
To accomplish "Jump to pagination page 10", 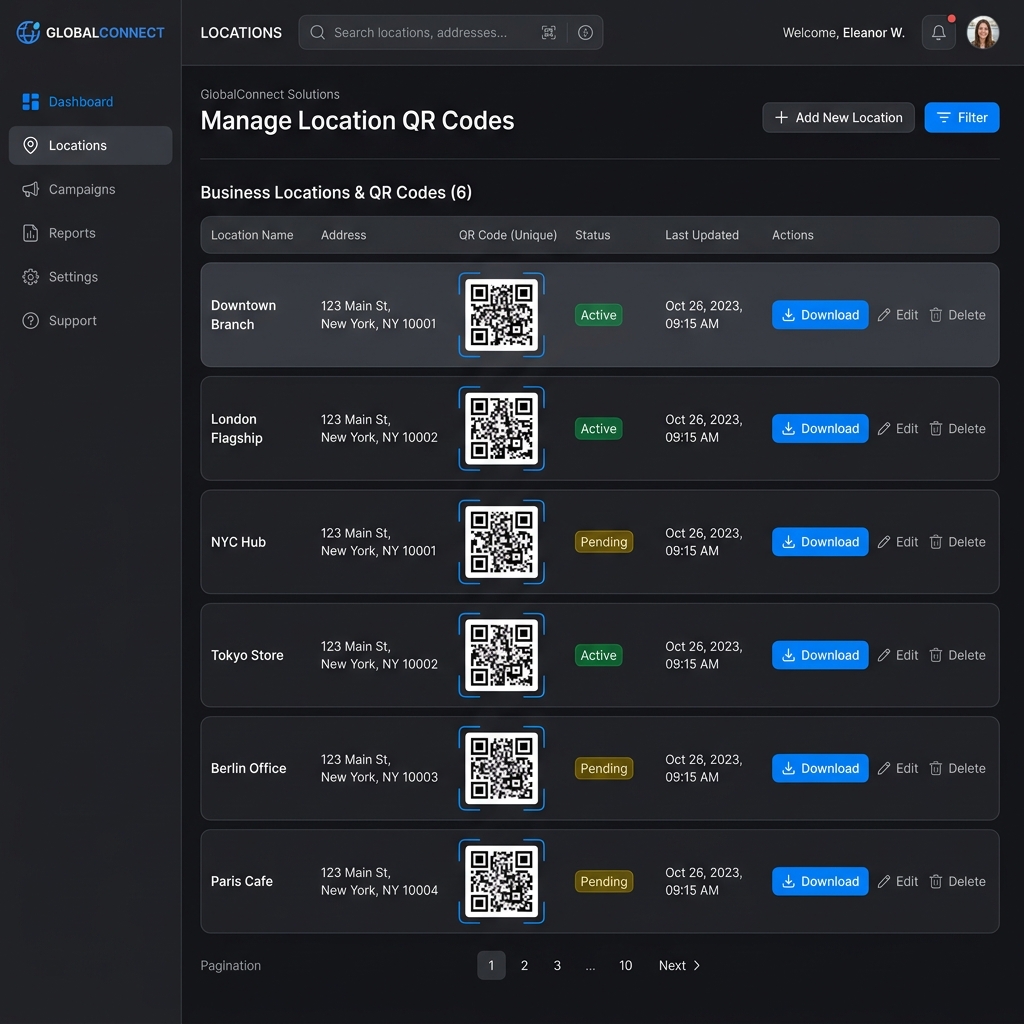I will pyautogui.click(x=626, y=965).
